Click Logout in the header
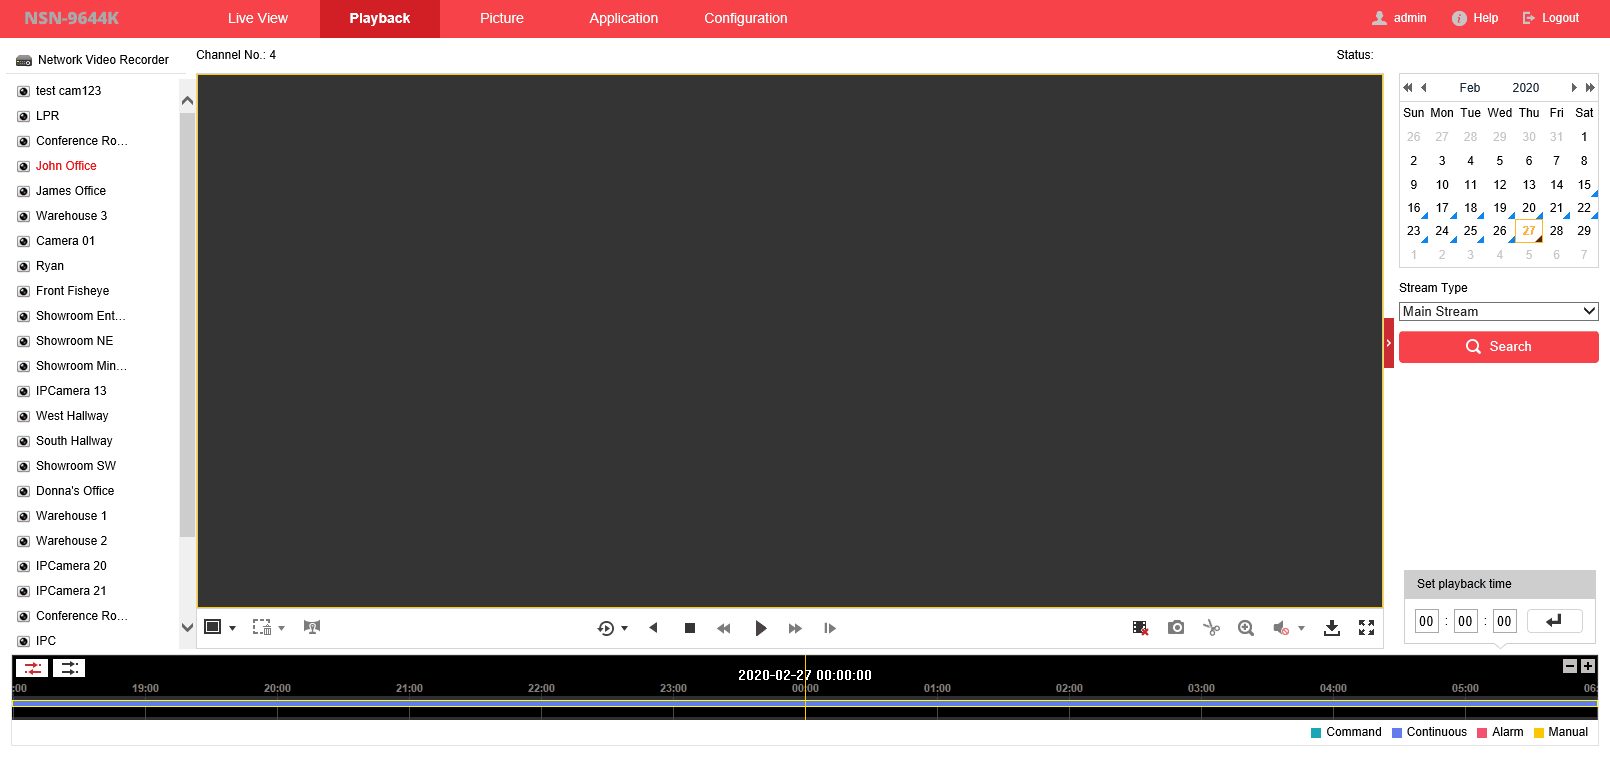The image size is (1610, 762). 1550,18
